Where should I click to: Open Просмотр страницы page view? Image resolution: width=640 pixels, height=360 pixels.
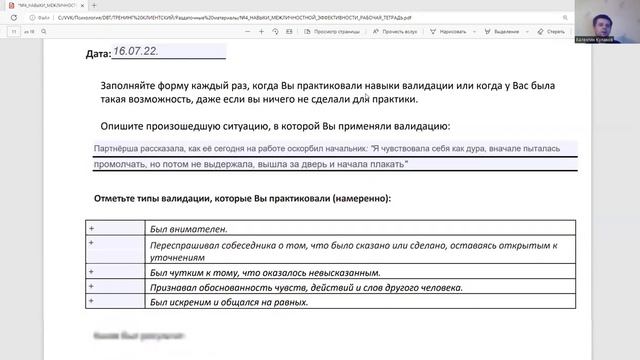(332, 31)
